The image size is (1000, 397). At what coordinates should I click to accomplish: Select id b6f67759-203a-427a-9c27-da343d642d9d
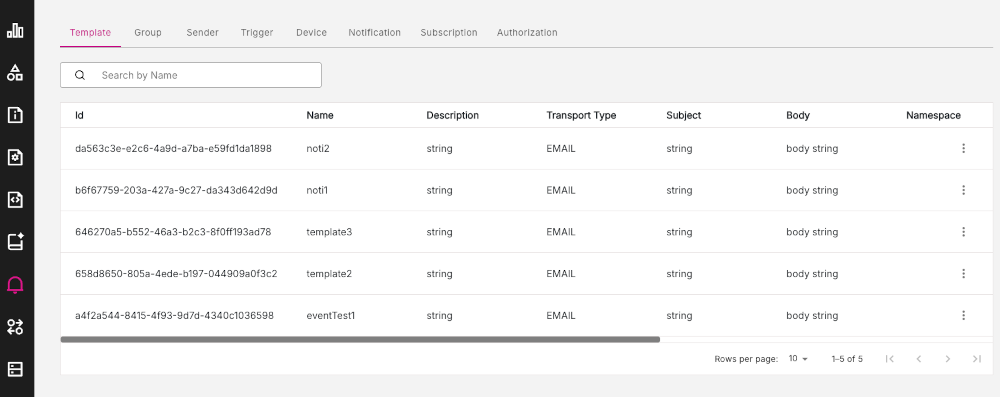[x=176, y=190]
